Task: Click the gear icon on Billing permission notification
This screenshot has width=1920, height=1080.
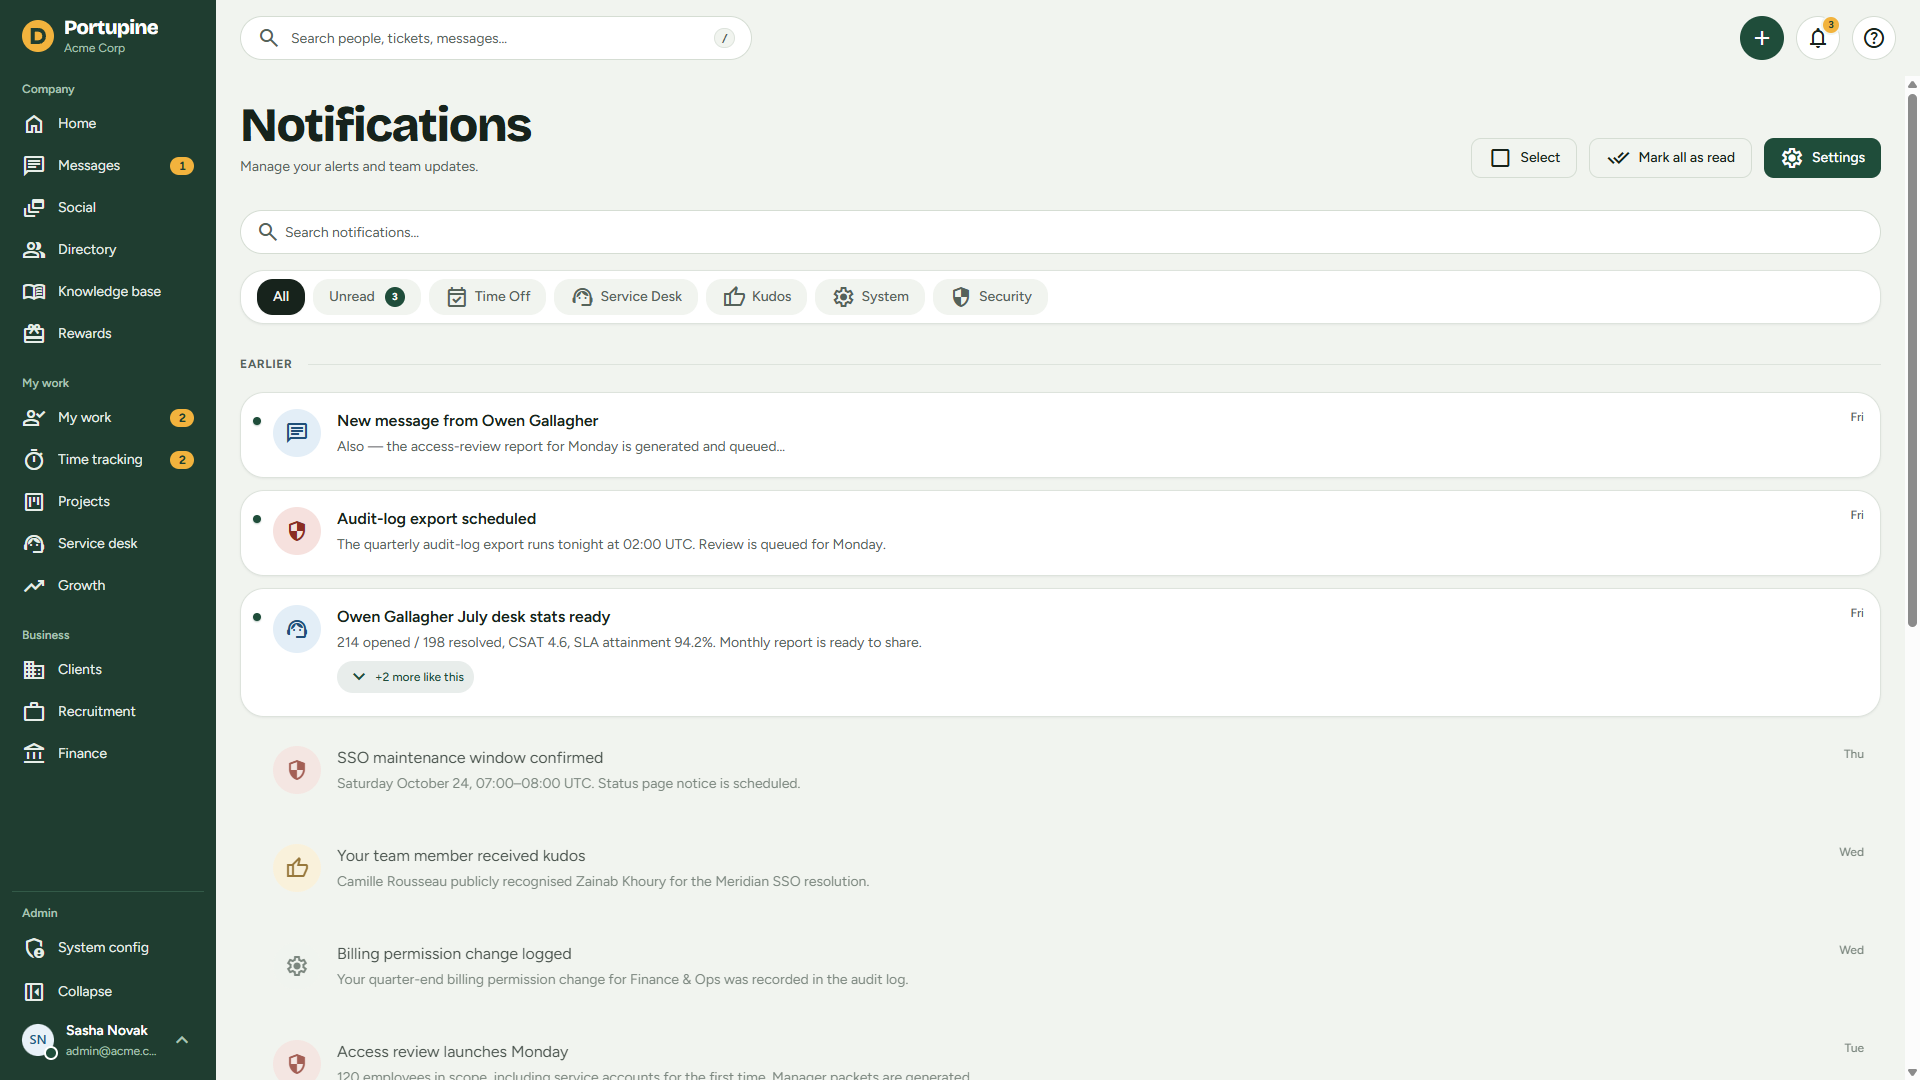Action: click(297, 966)
